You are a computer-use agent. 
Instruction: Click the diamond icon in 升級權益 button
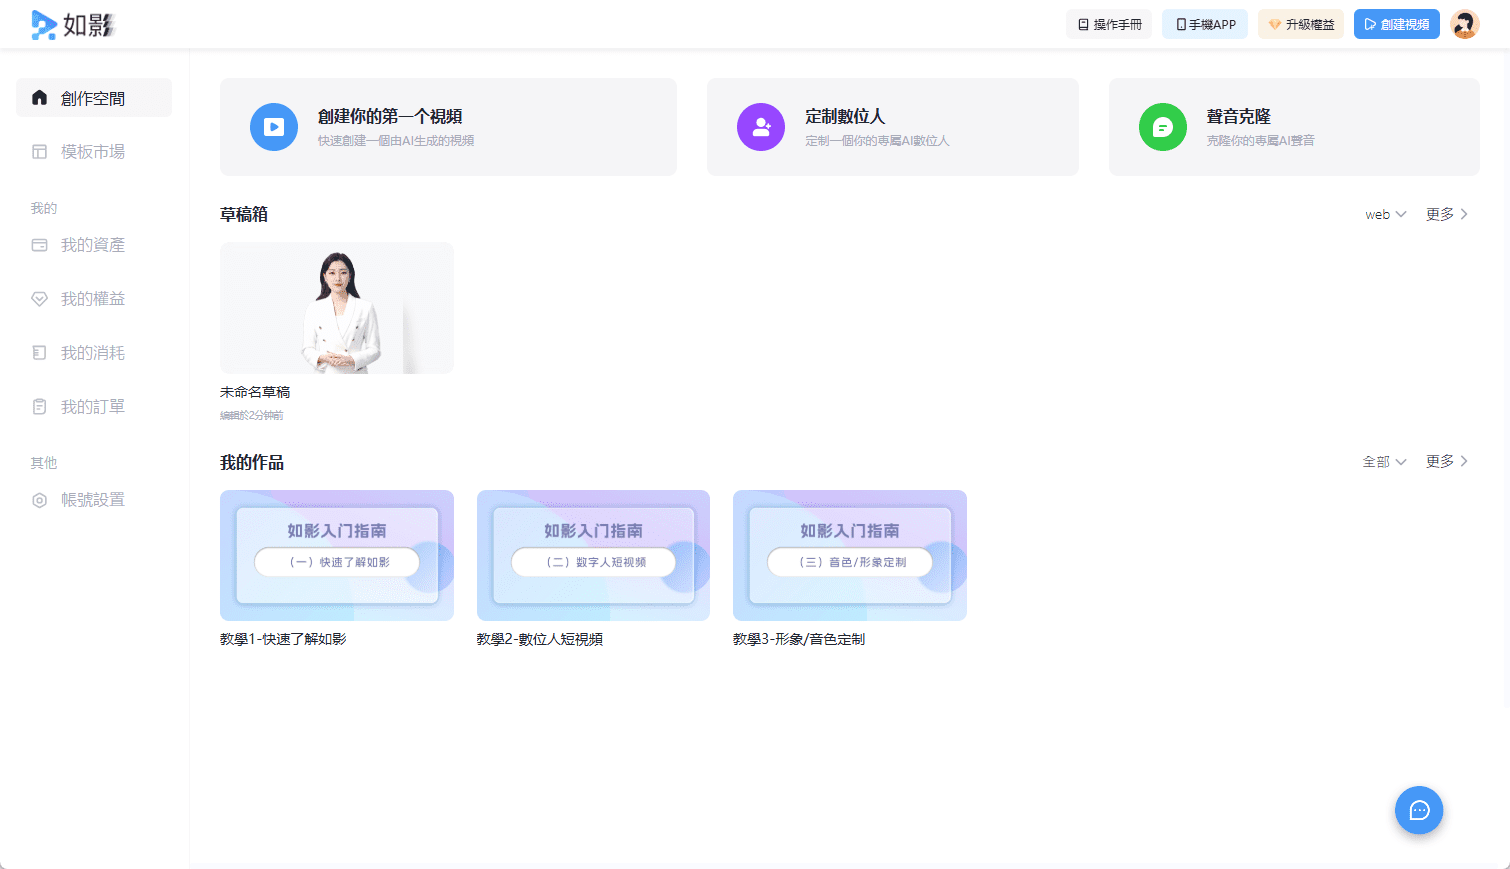point(1275,24)
